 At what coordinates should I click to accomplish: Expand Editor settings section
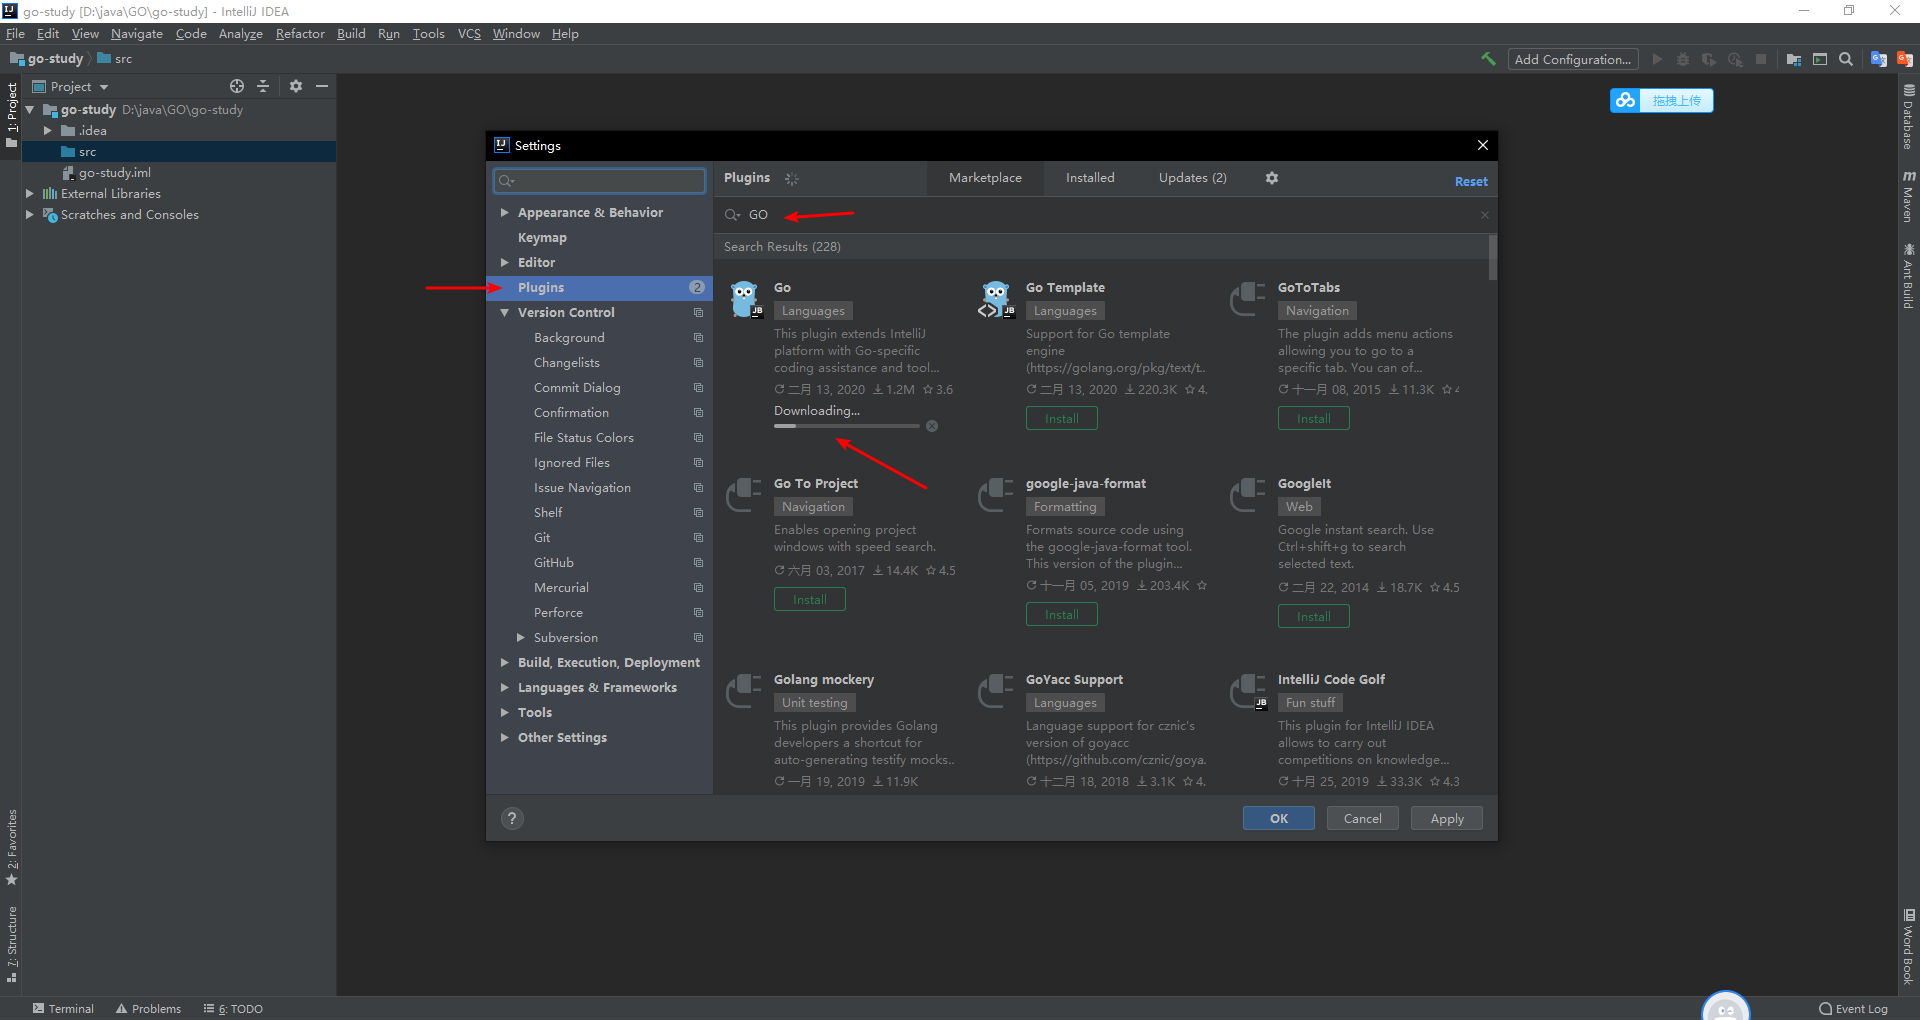[505, 262]
